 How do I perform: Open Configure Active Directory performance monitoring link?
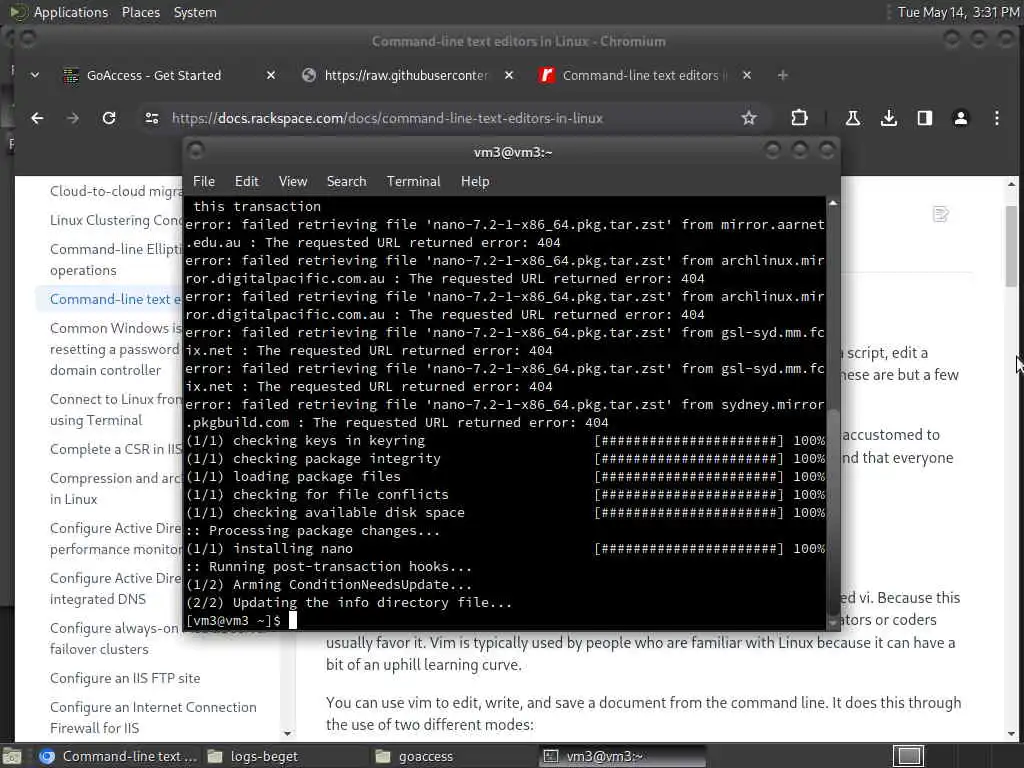(116, 538)
